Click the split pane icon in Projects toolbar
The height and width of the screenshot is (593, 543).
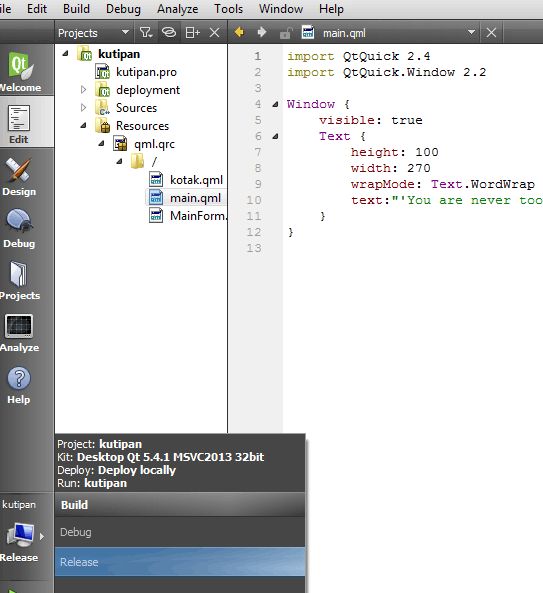pyautogui.click(x=192, y=33)
